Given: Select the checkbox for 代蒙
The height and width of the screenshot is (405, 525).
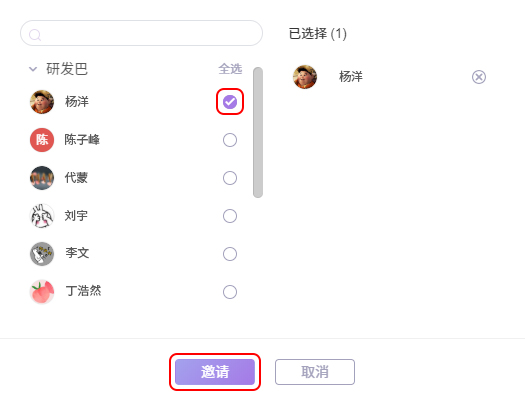Looking at the screenshot, I should [230, 178].
